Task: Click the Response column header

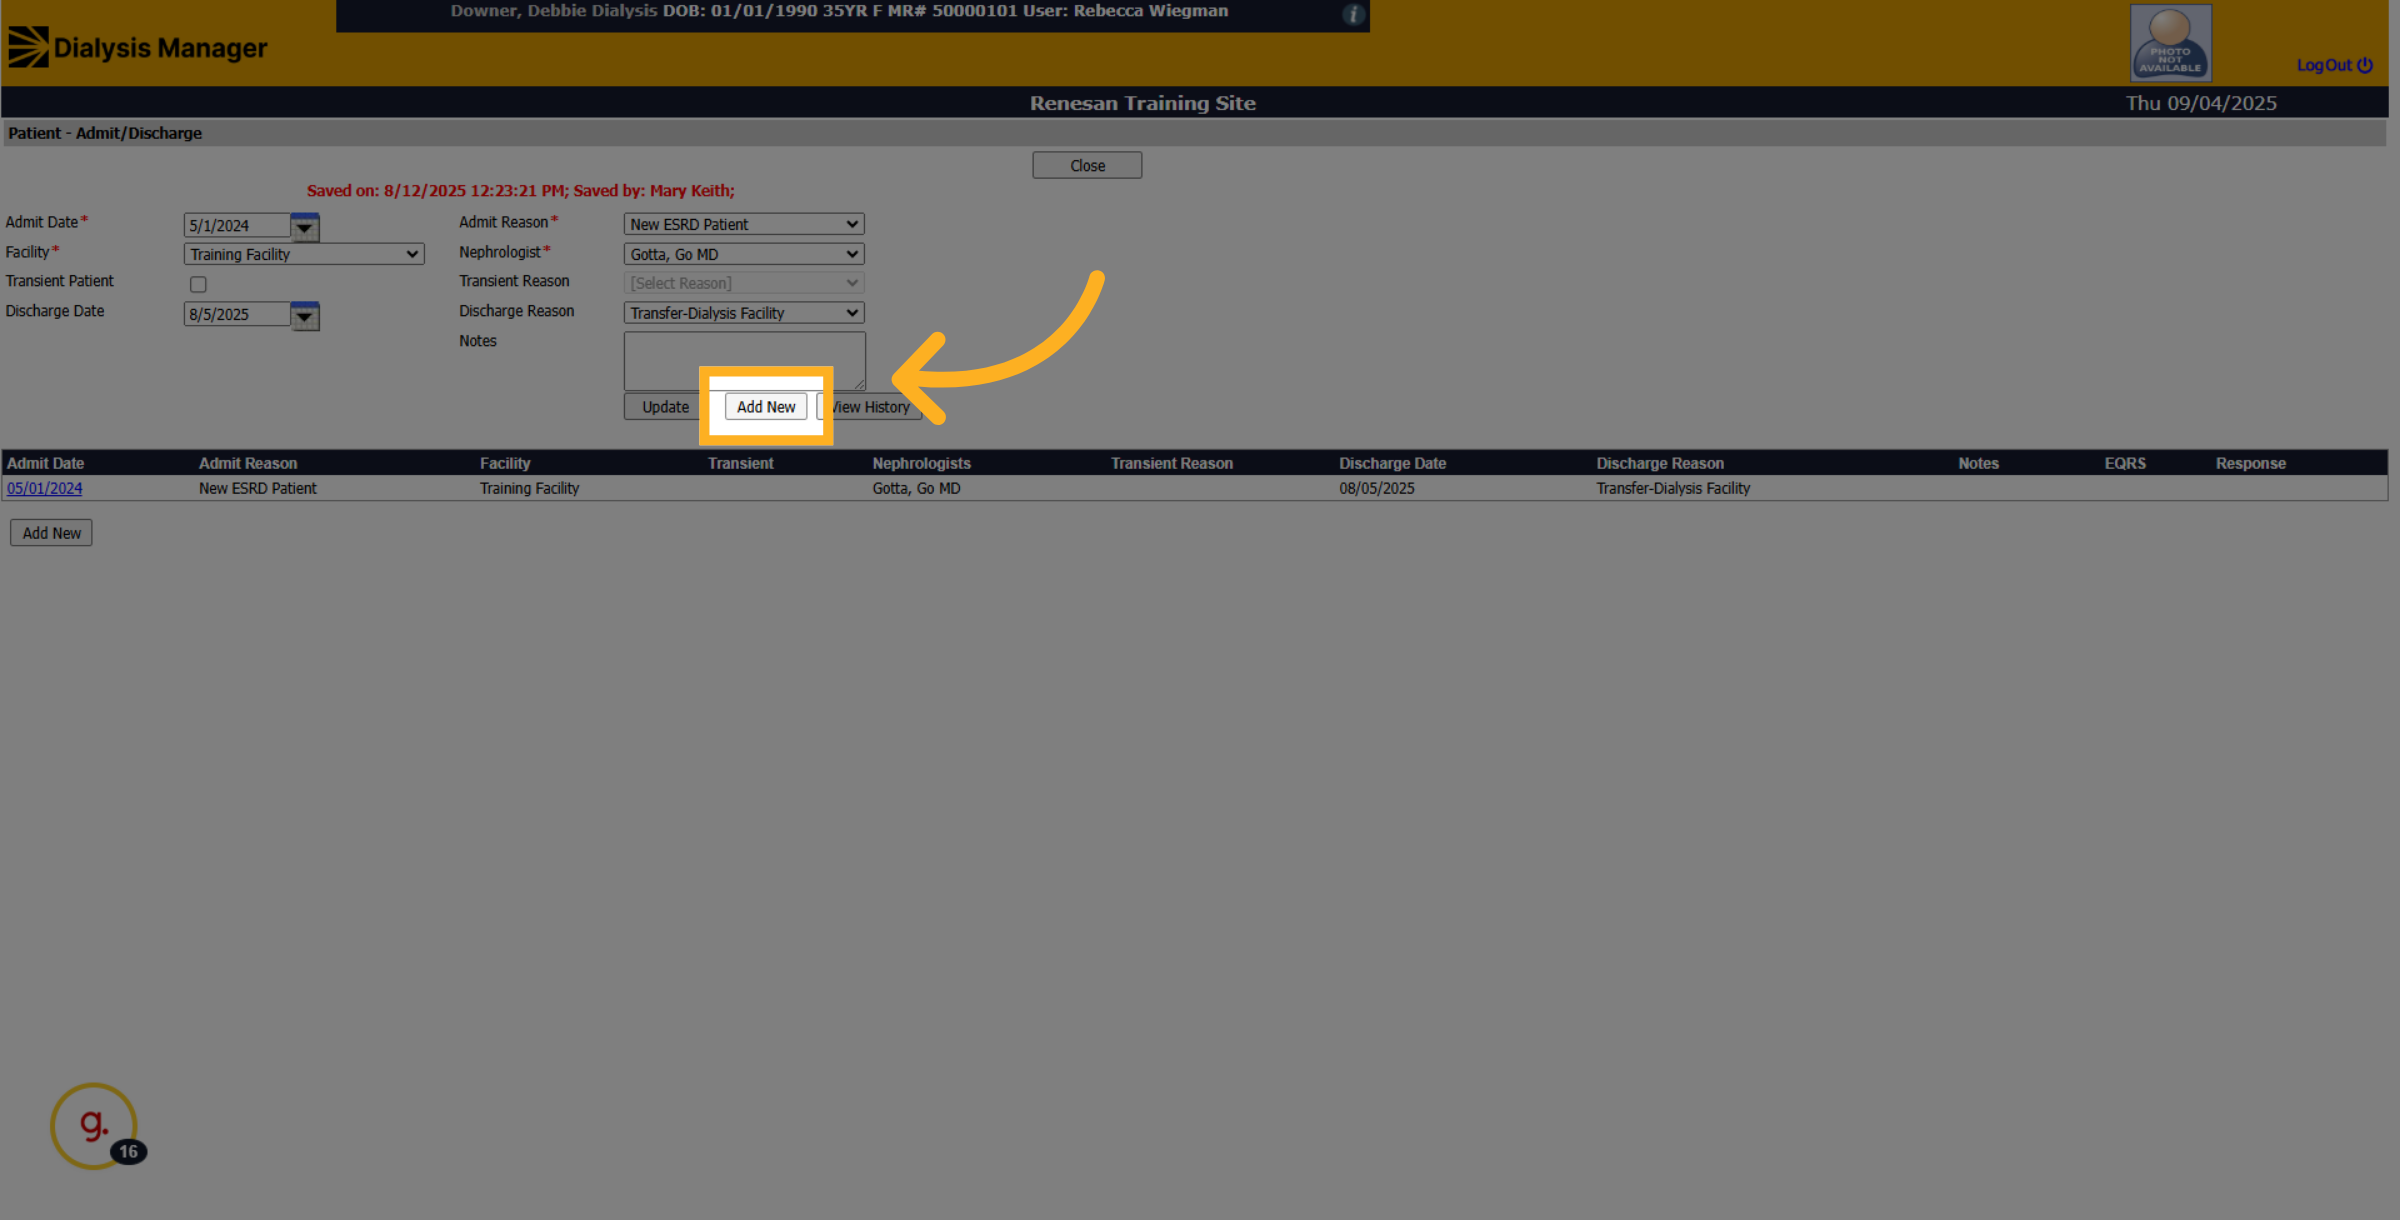Action: tap(2250, 463)
